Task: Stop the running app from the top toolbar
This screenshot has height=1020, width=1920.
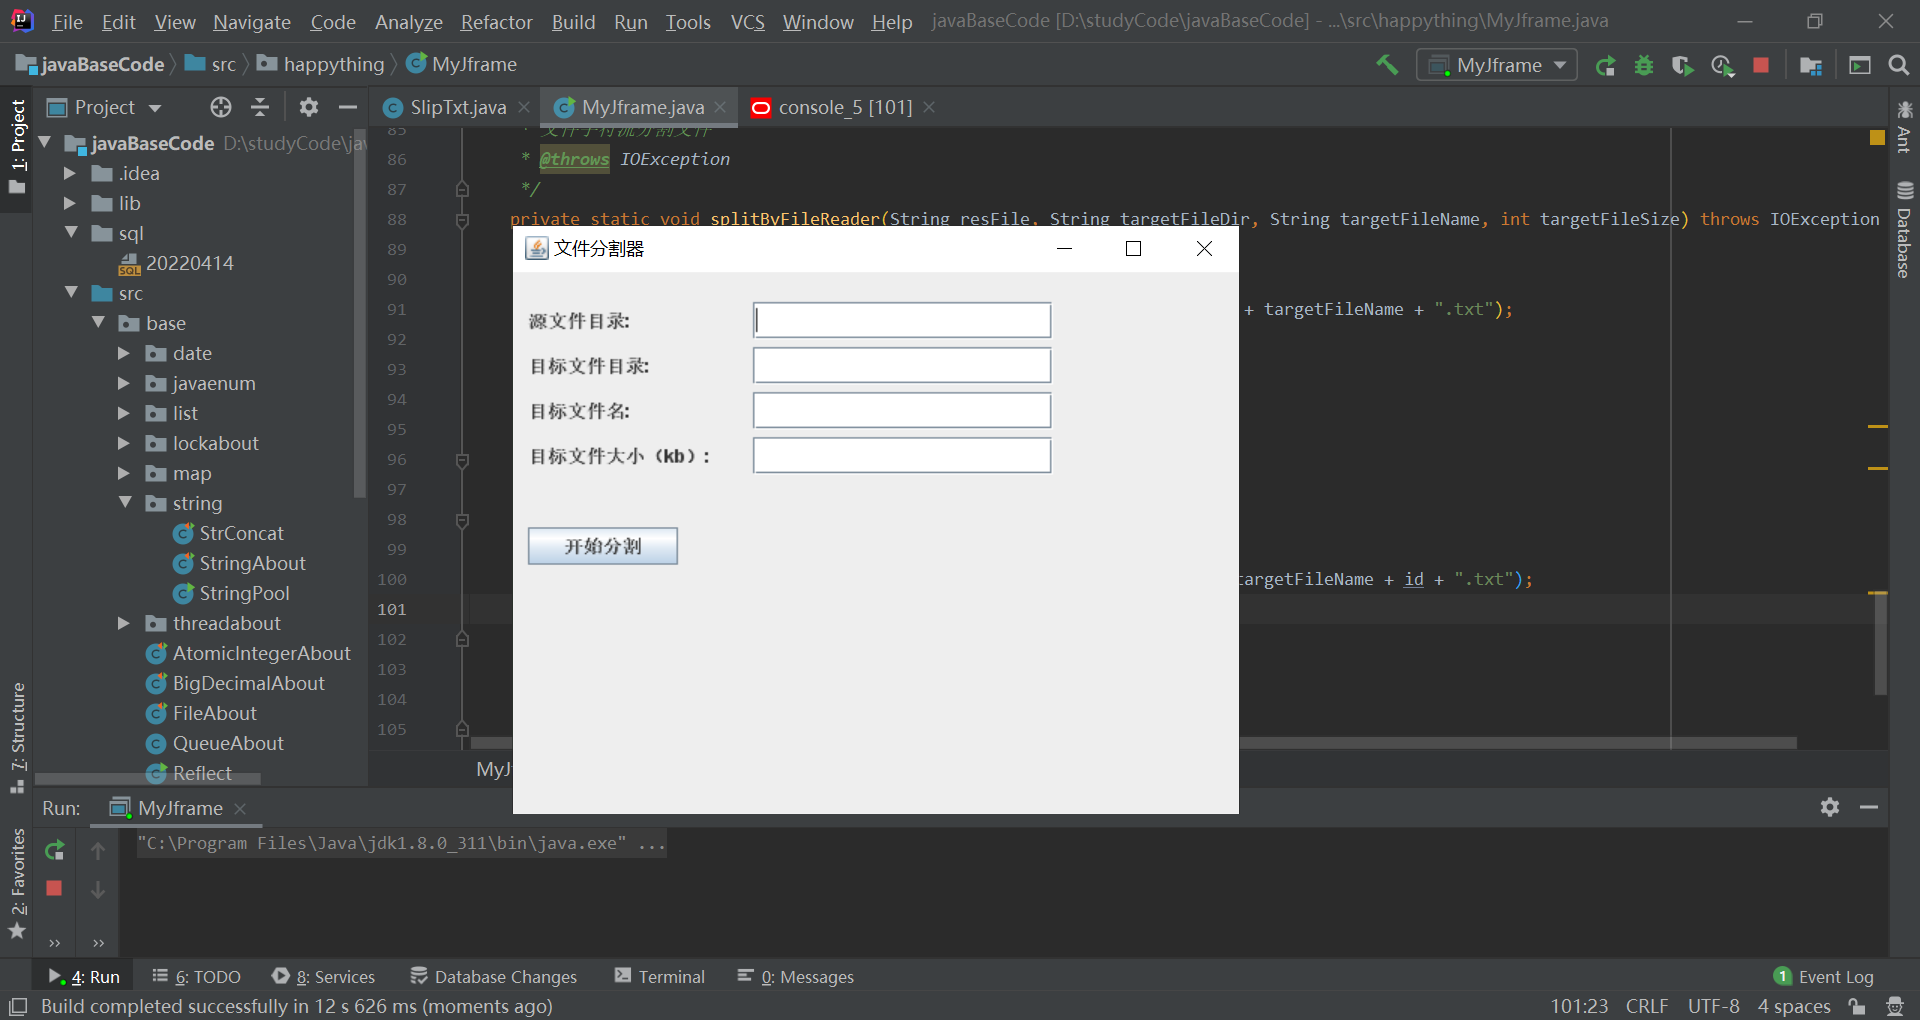Action: [x=1761, y=65]
